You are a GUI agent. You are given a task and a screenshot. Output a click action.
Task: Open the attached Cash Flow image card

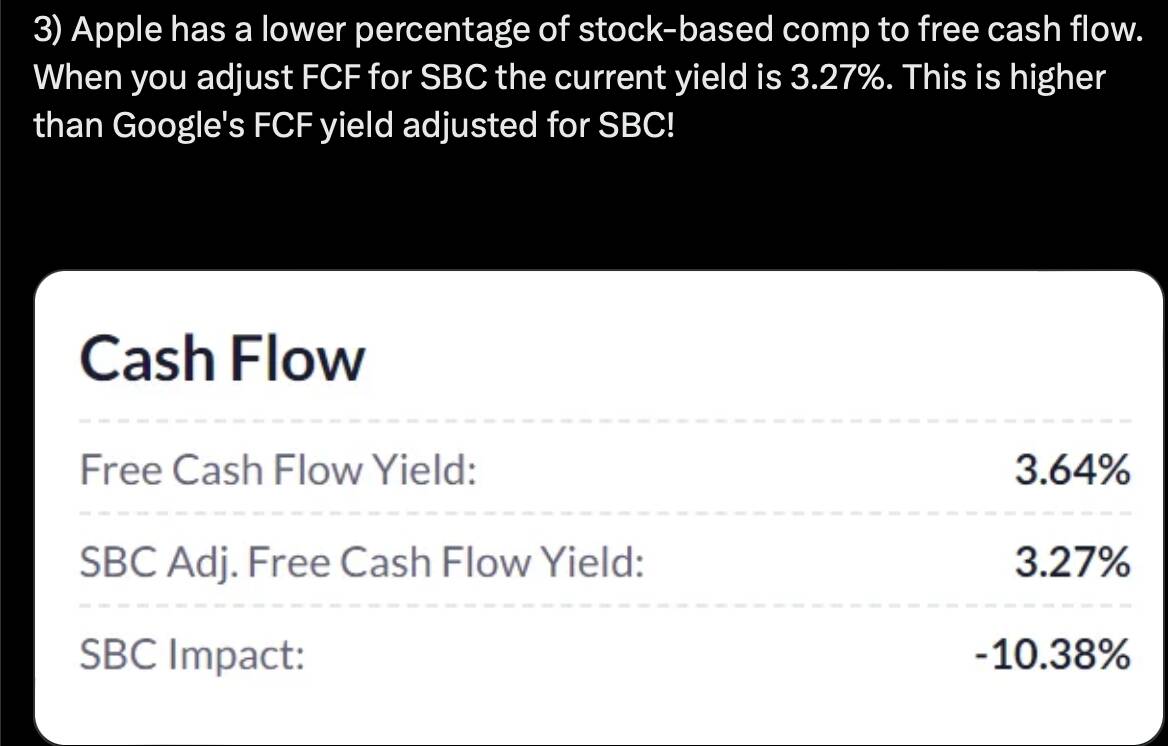(x=599, y=508)
